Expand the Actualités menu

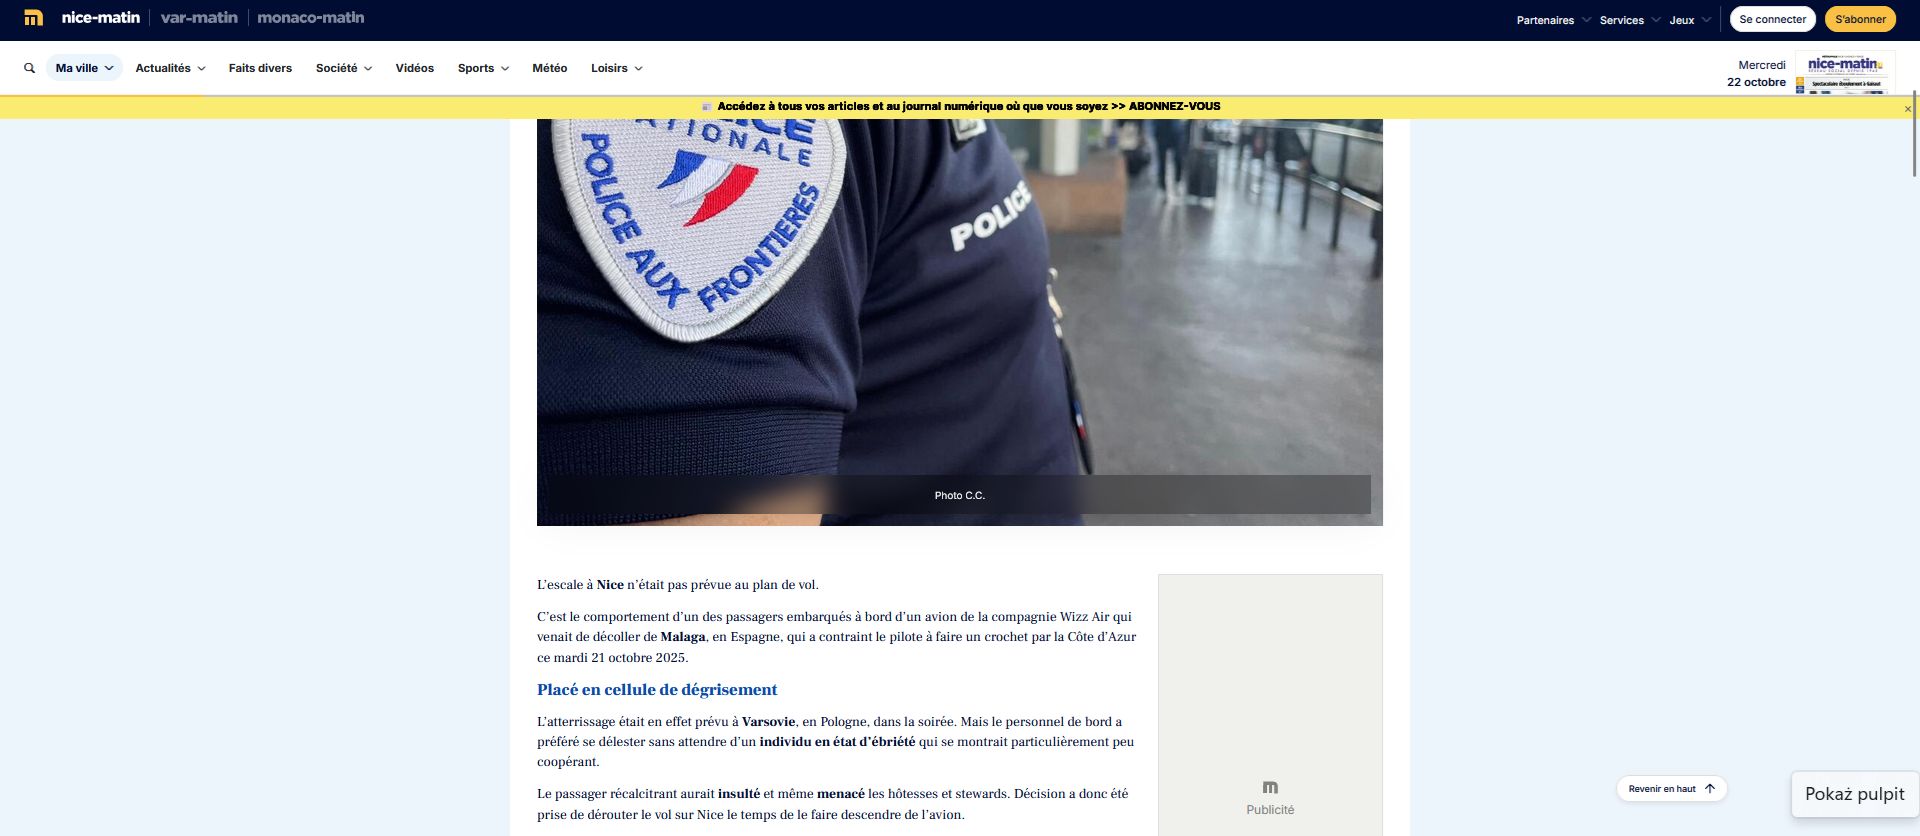(170, 68)
